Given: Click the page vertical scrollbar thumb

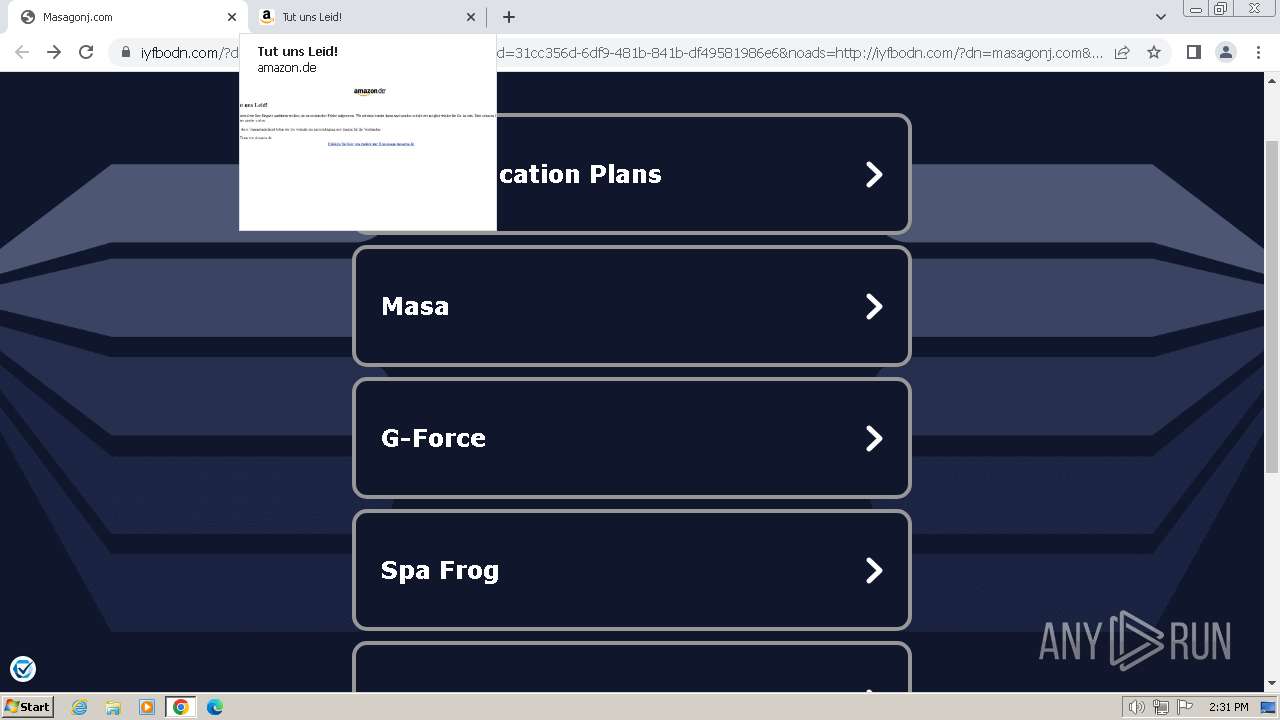Looking at the screenshot, I should pyautogui.click(x=1272, y=305).
